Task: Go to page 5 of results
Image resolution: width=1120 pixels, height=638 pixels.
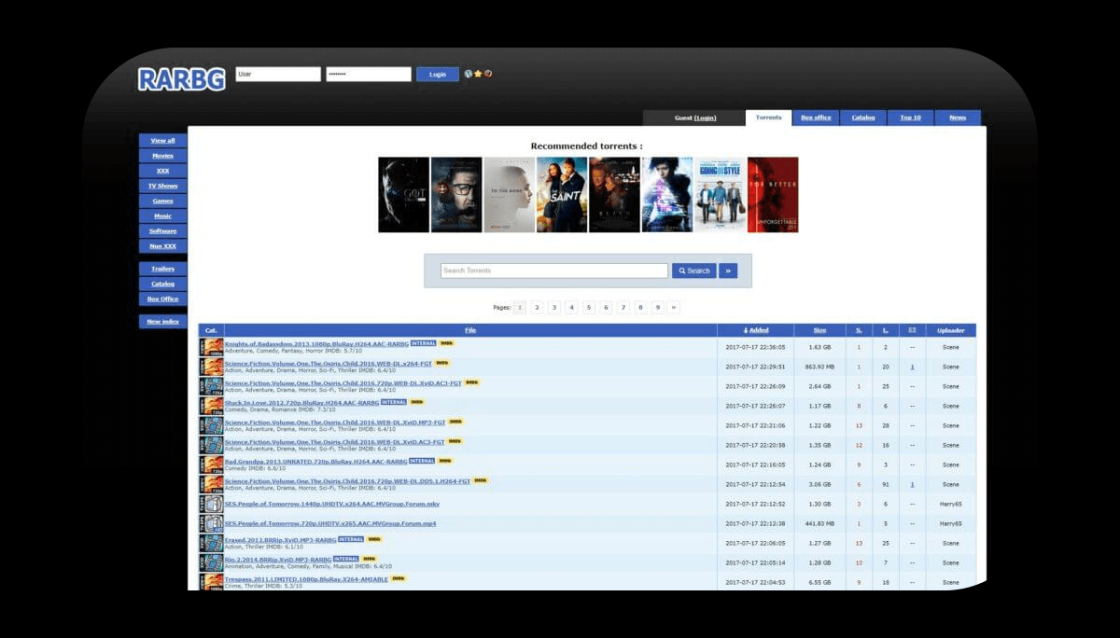Action: [x=589, y=307]
